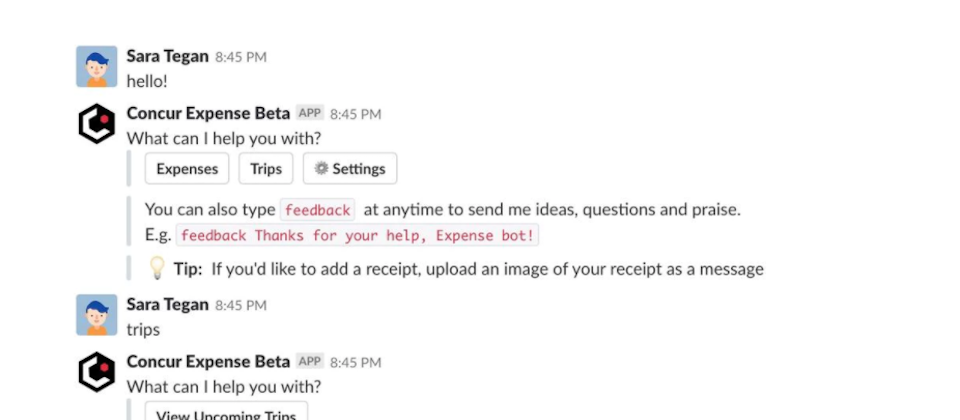Click the Sara Tegan name above trips
Viewport: 960px width, 420px height.
(167, 304)
